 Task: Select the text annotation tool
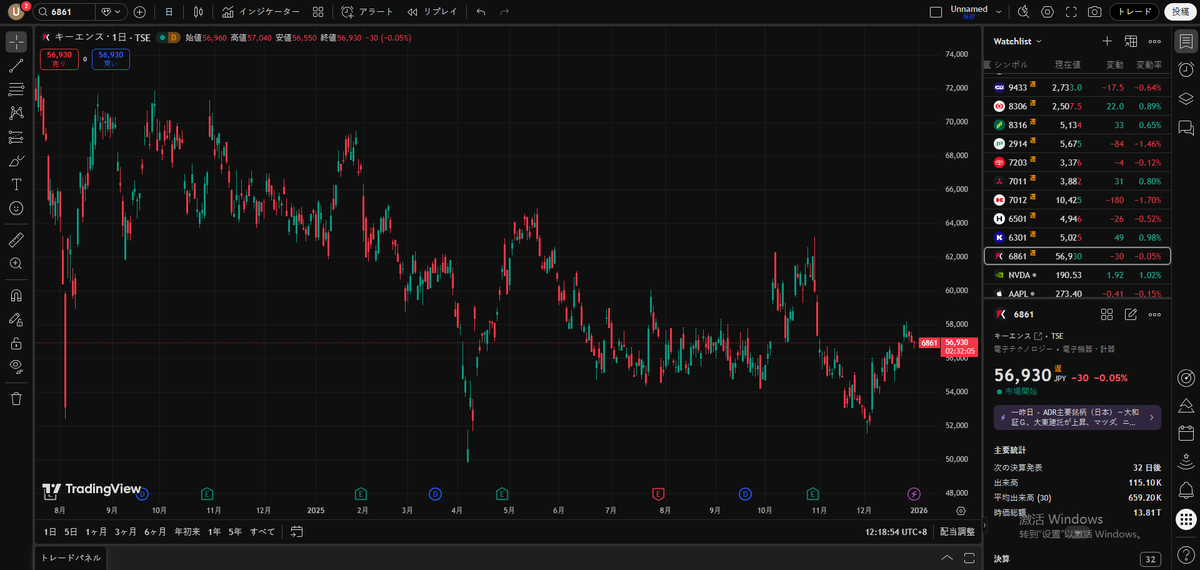pos(16,184)
